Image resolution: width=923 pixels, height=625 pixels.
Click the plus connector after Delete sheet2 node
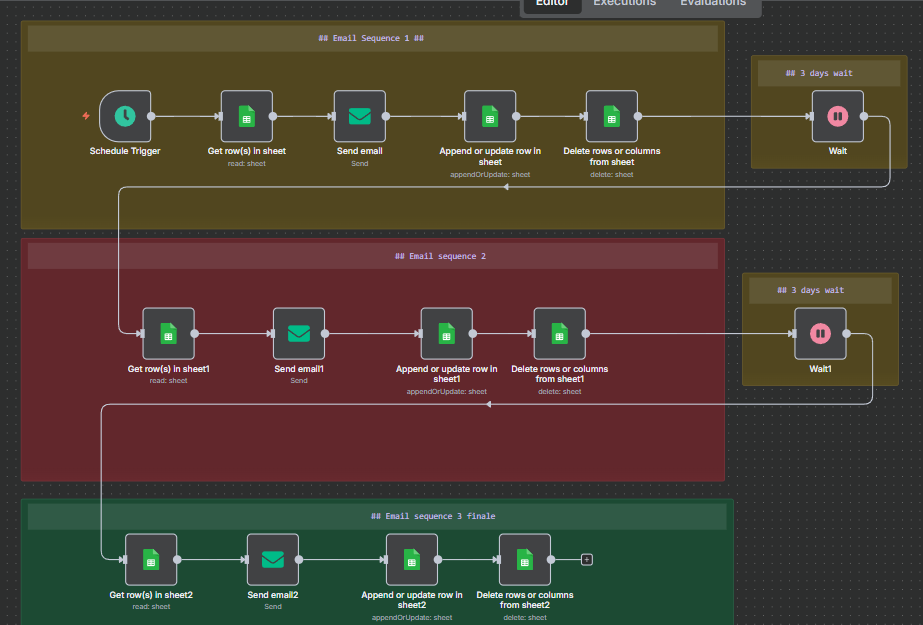587,559
